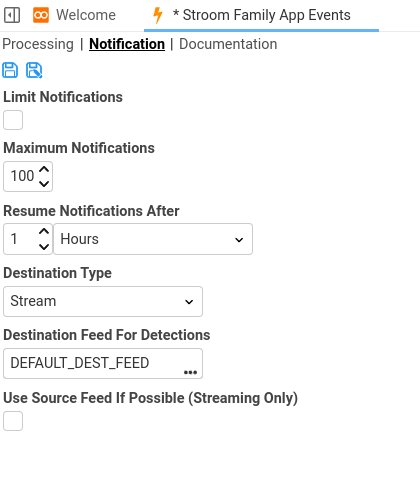
Task: Enable the Limit Notifications checkbox
Action: [x=13, y=120]
